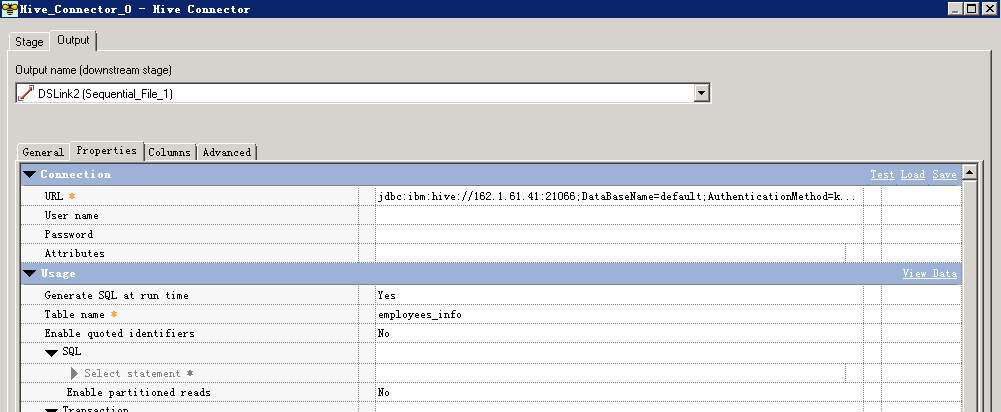This screenshot has height=412, width=1001.
Task: Open the Columns tab
Action: pos(169,152)
